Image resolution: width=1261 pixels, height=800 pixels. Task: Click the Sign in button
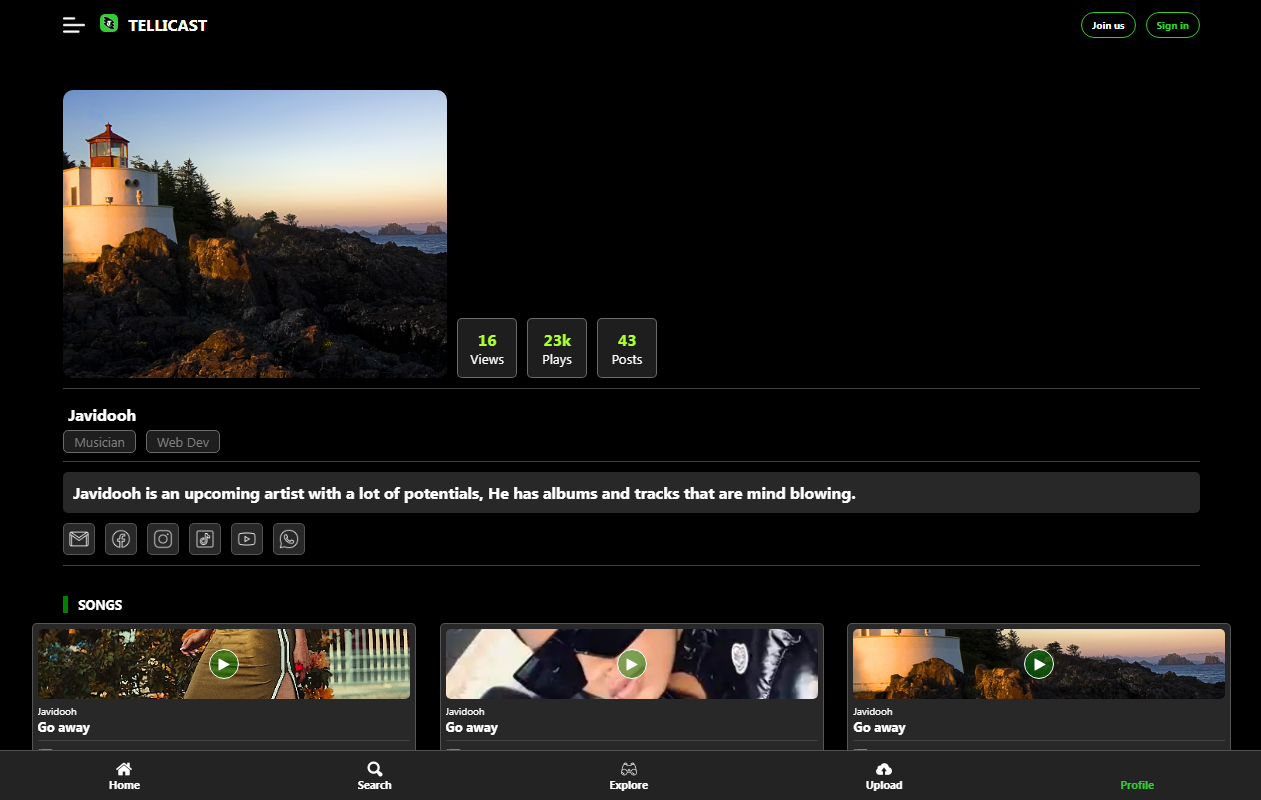[x=1172, y=25]
